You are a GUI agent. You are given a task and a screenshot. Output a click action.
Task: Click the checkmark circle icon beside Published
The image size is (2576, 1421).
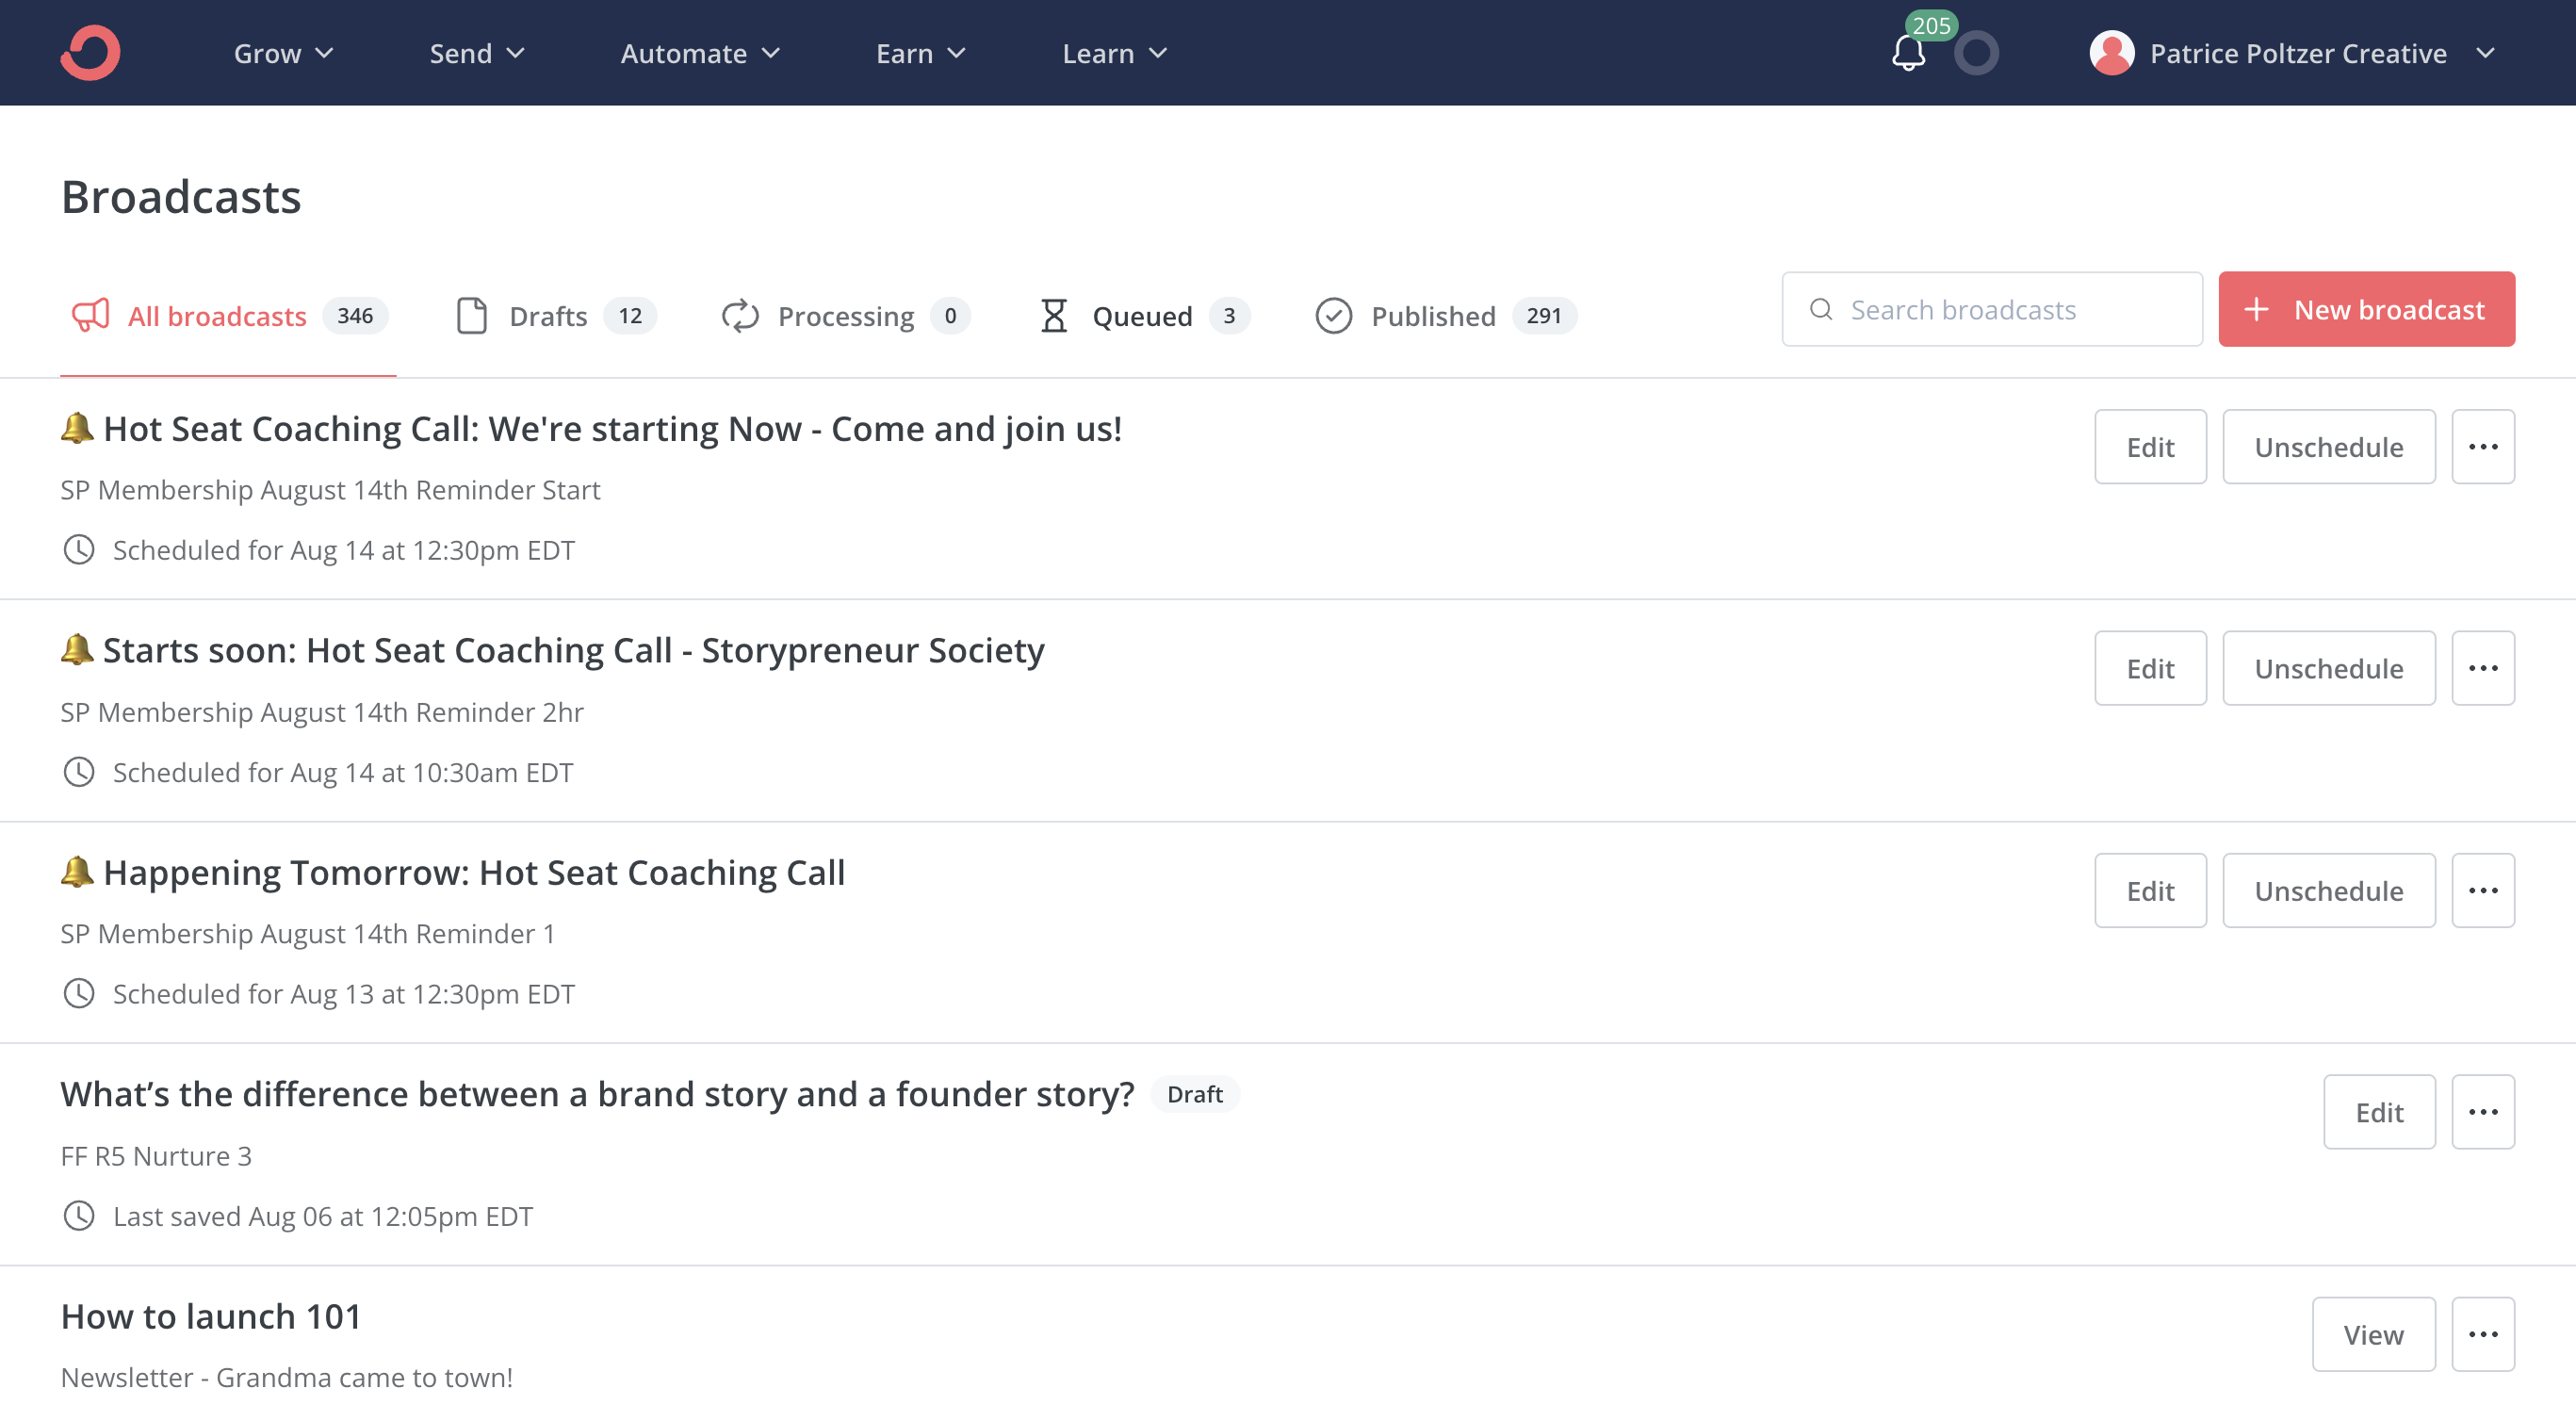click(x=1334, y=316)
